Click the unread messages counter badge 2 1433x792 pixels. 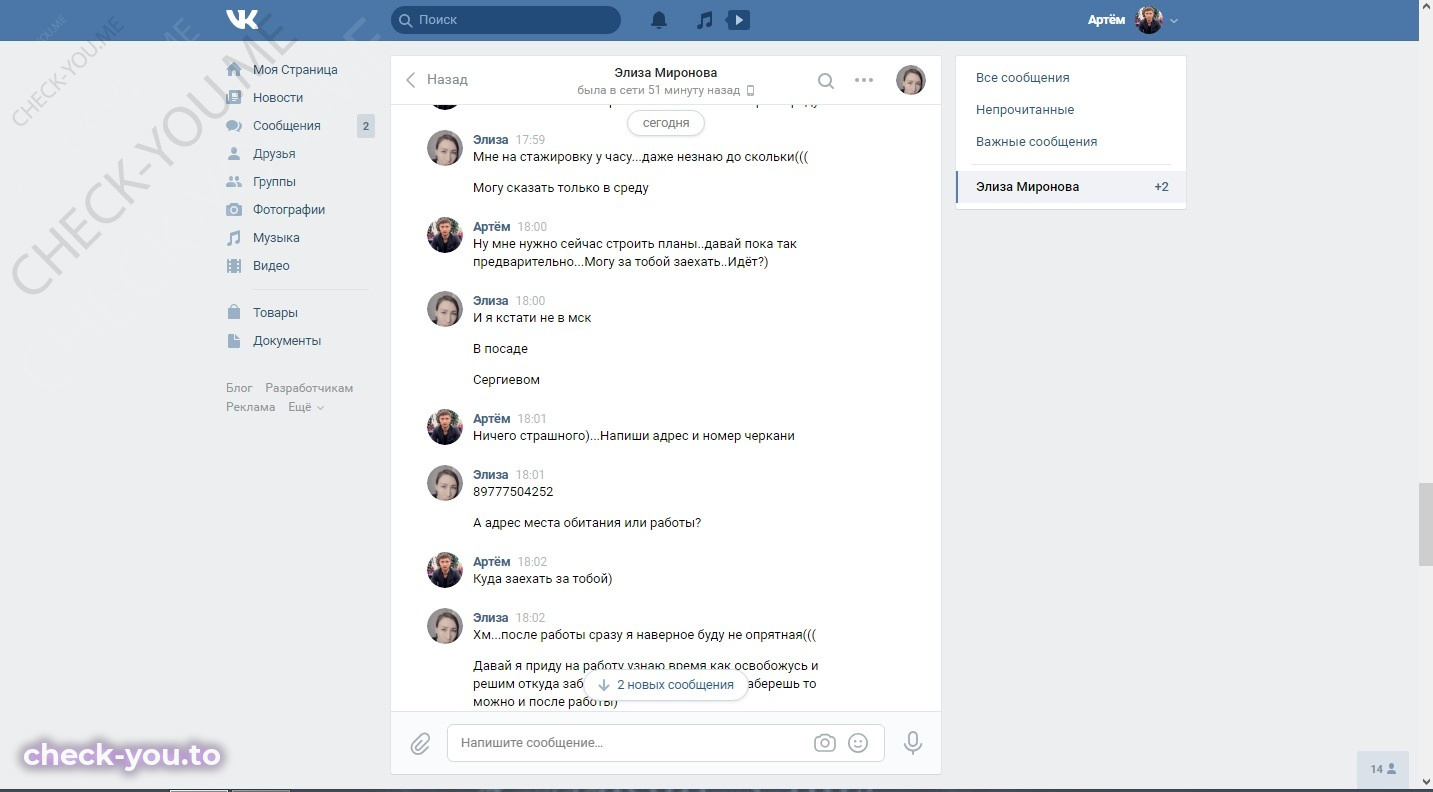tap(366, 126)
